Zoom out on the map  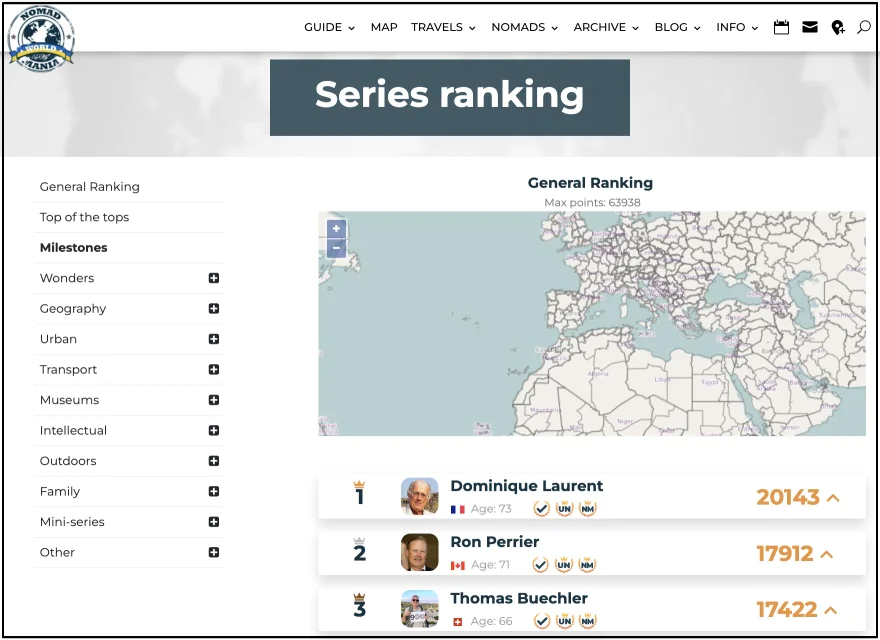tap(336, 248)
